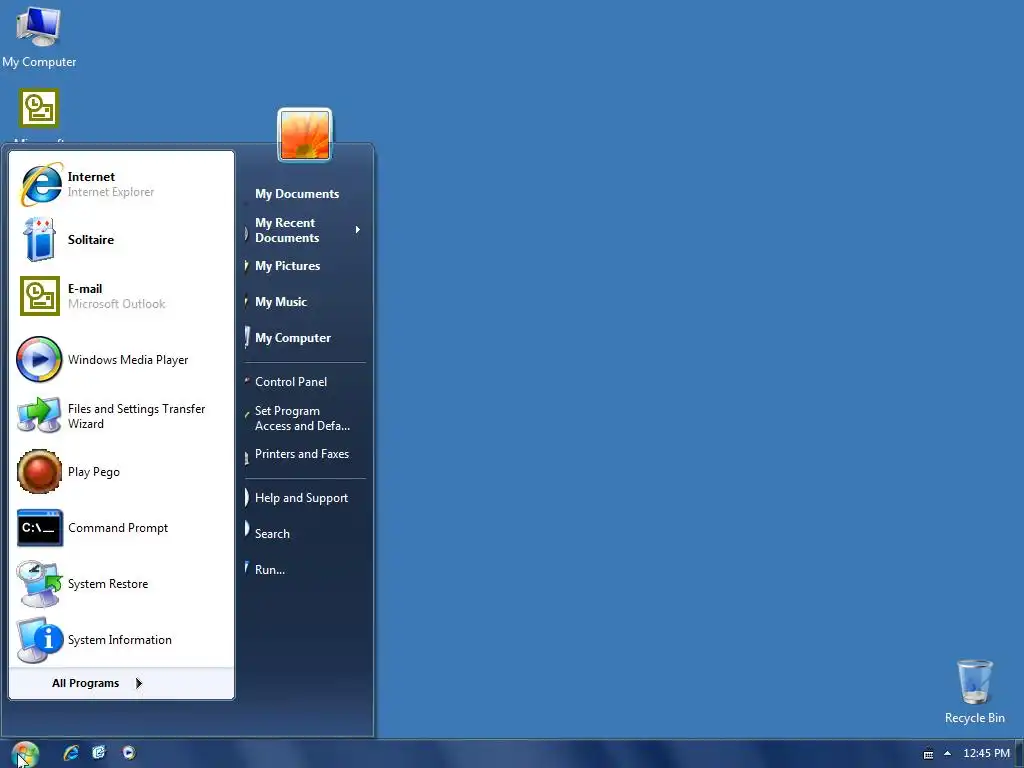Click the Start orb button

click(25, 754)
